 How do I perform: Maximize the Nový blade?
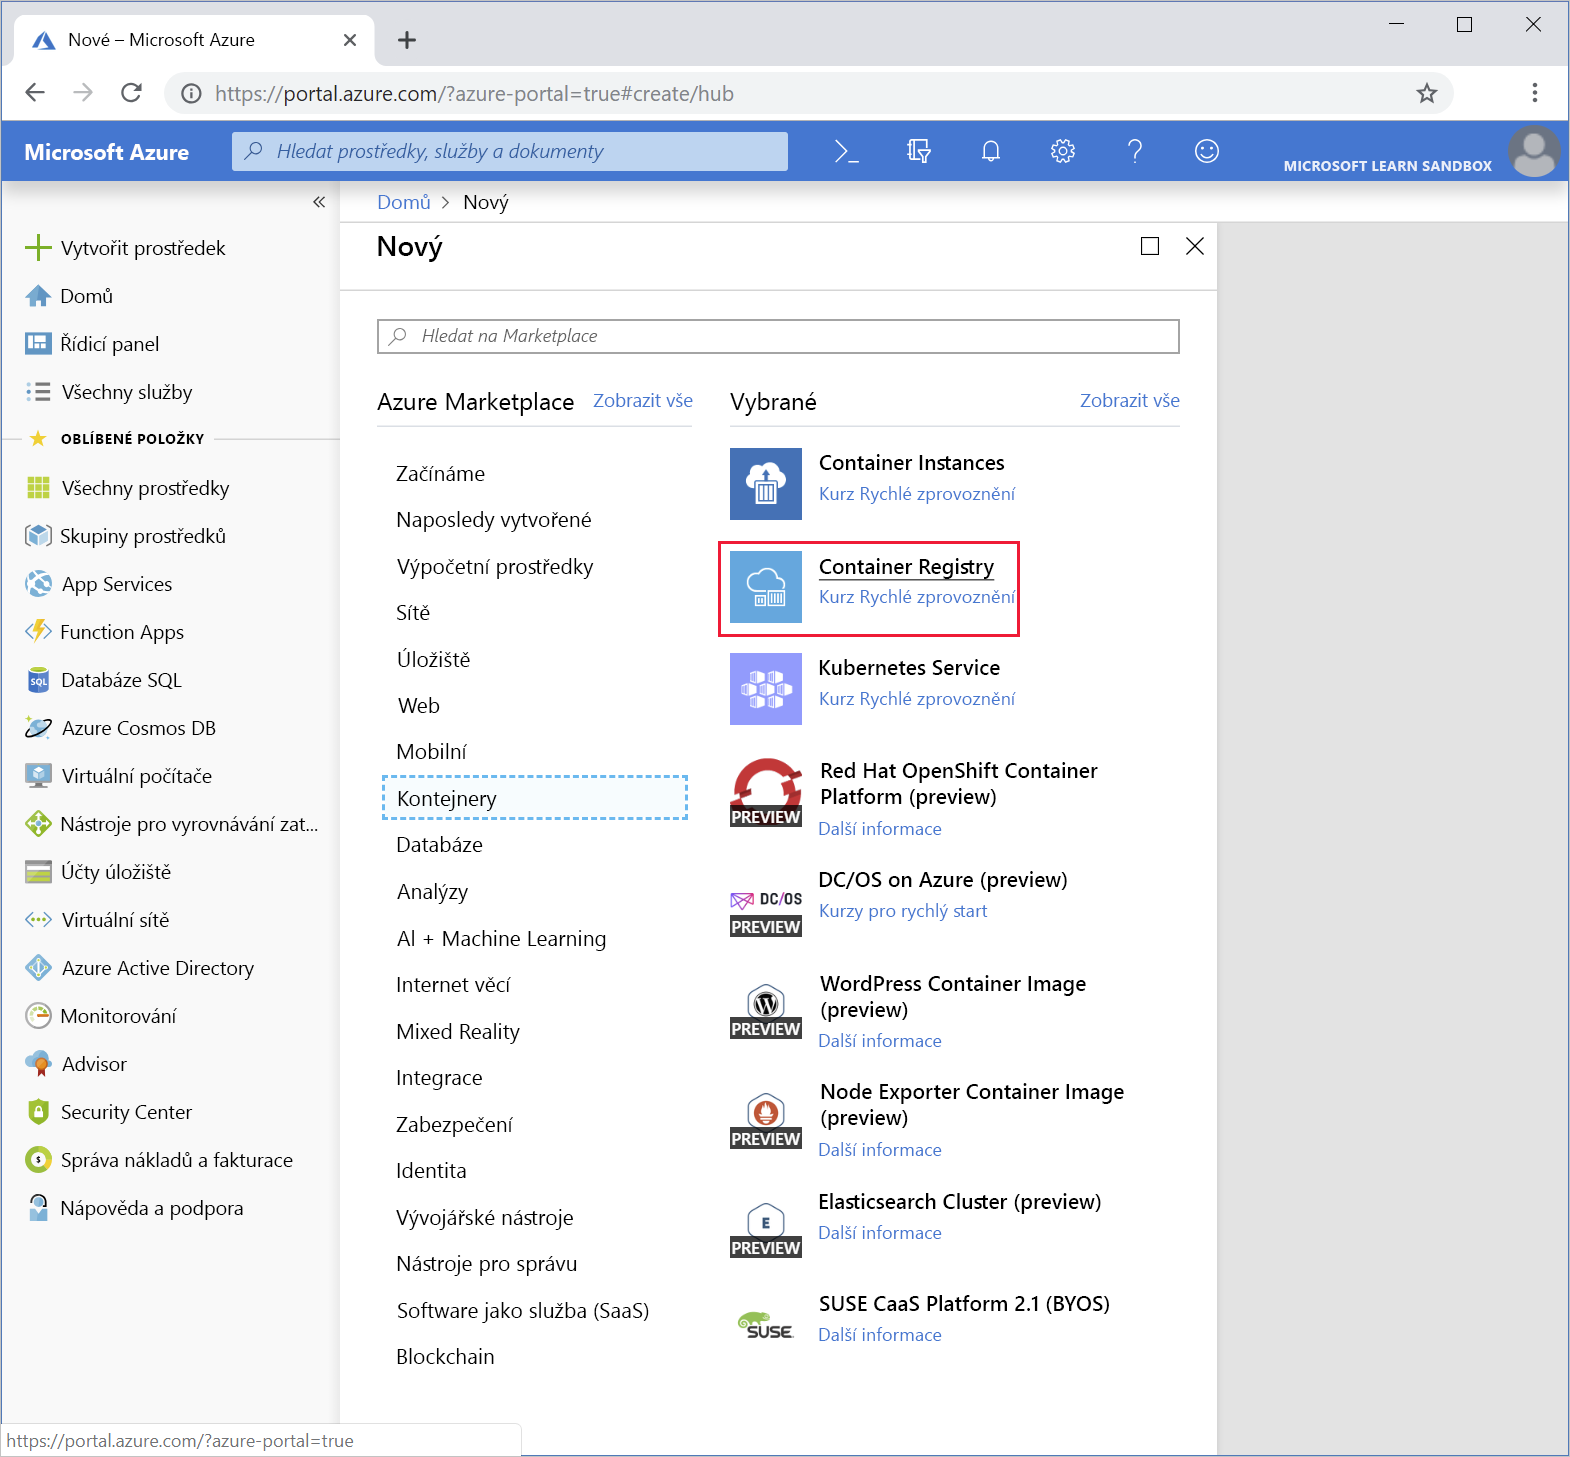(x=1150, y=246)
